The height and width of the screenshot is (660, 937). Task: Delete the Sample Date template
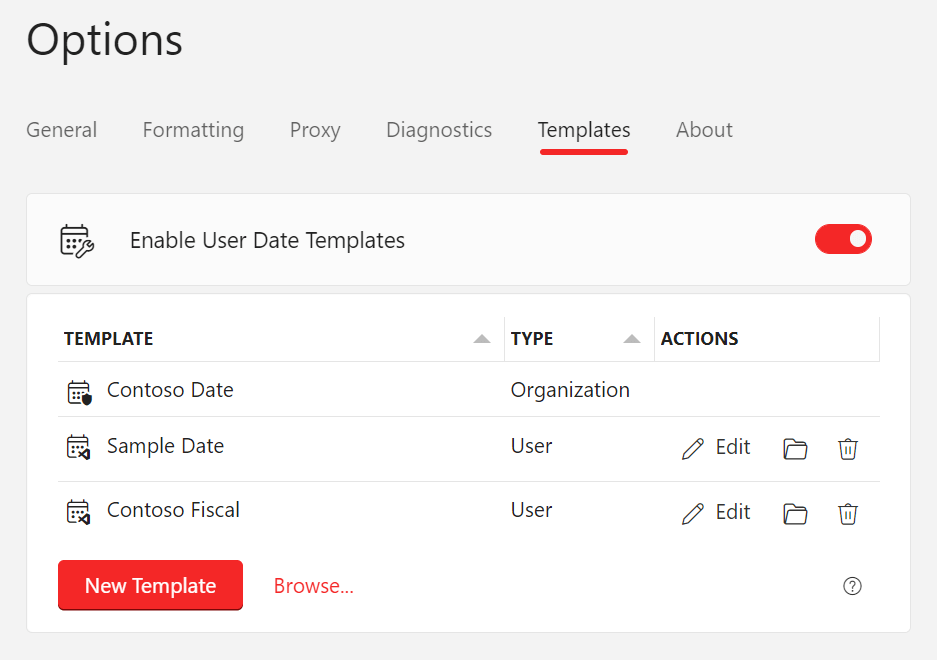coord(847,448)
